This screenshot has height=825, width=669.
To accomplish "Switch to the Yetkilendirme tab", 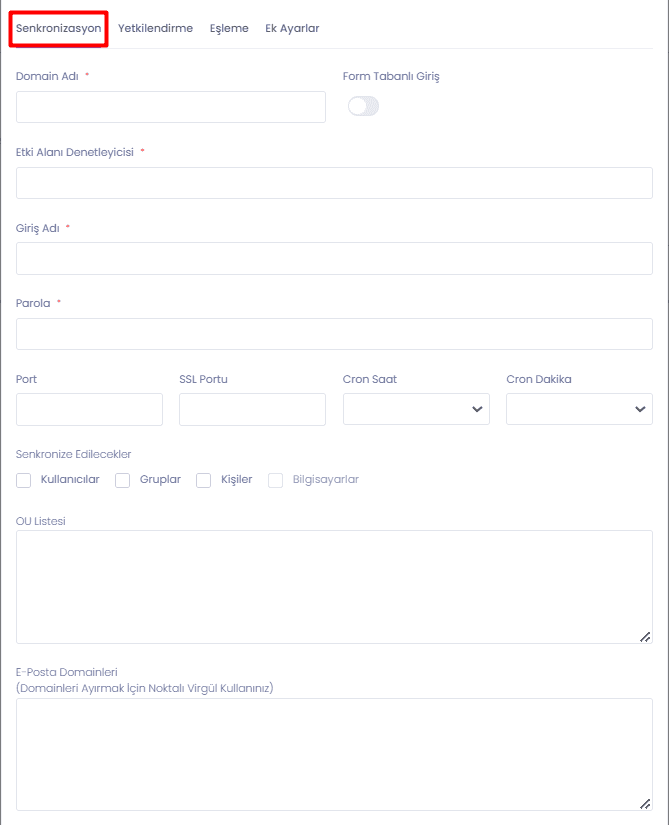I will tap(155, 28).
